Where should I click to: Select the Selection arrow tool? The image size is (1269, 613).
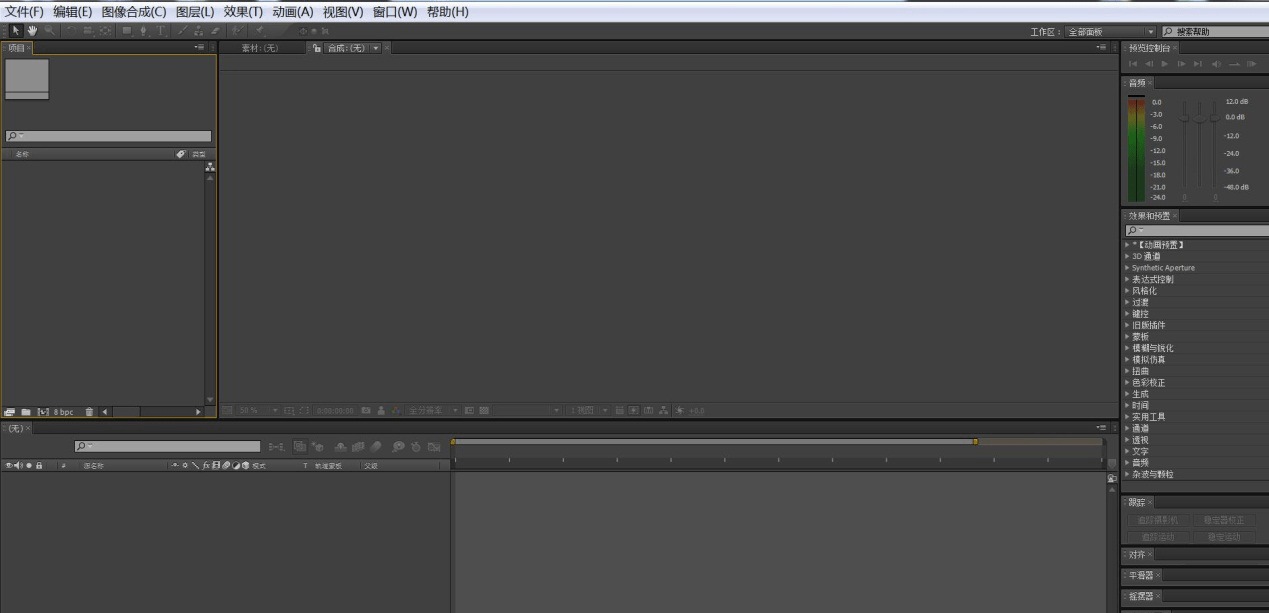point(16,31)
